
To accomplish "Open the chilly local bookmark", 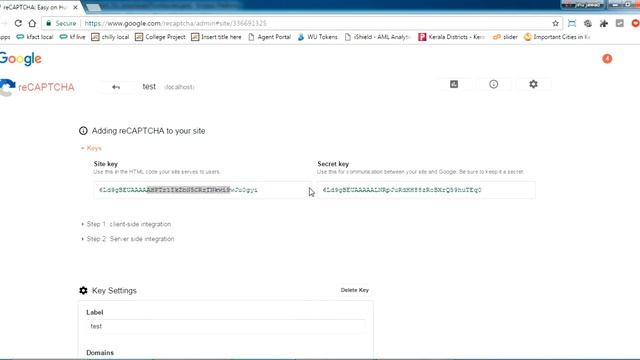I will coord(110,37).
